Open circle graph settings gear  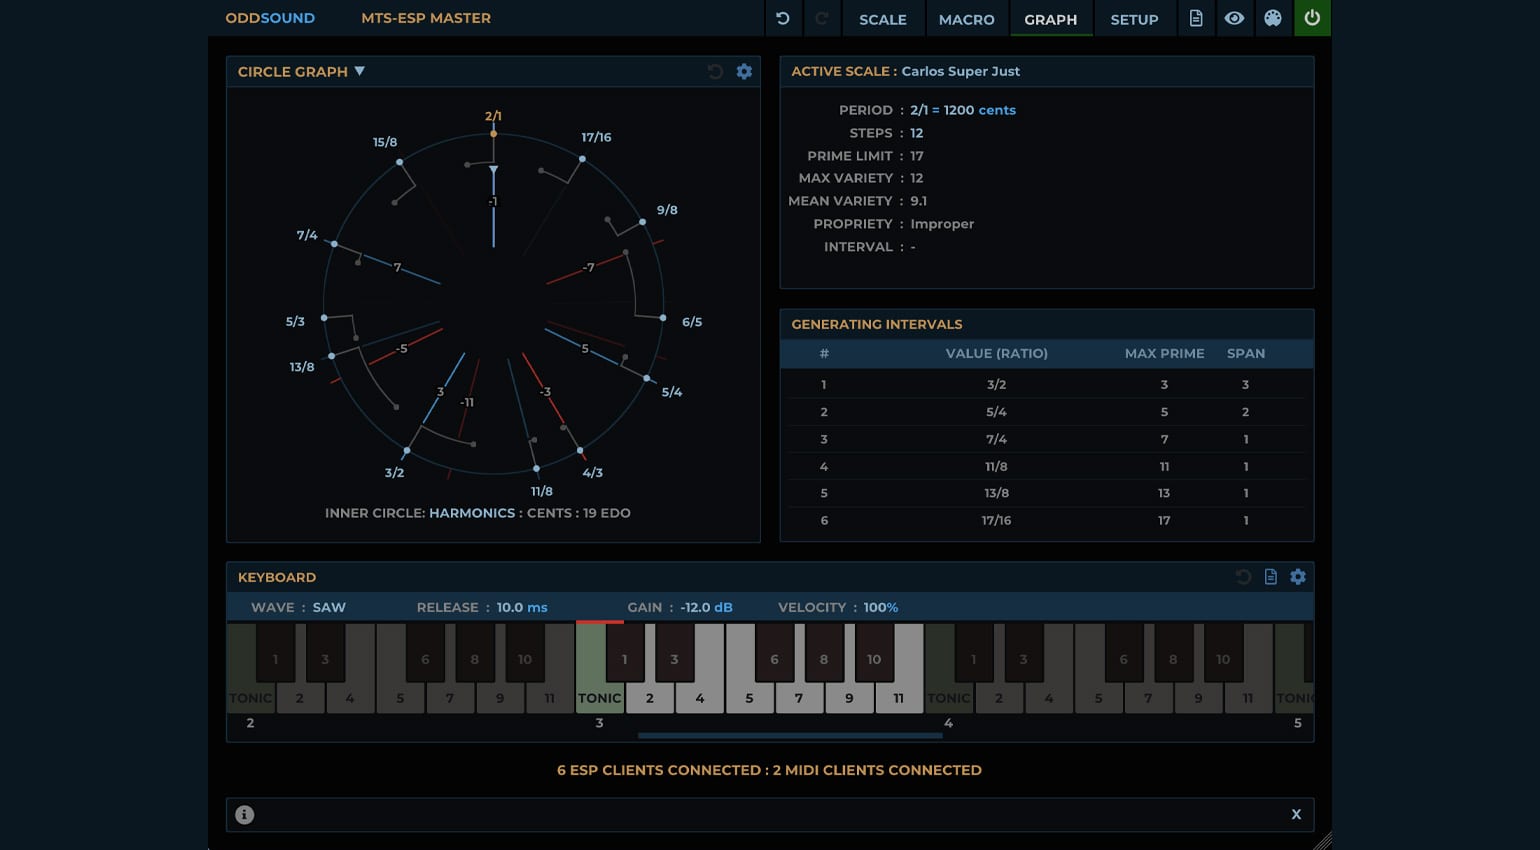[x=744, y=71]
